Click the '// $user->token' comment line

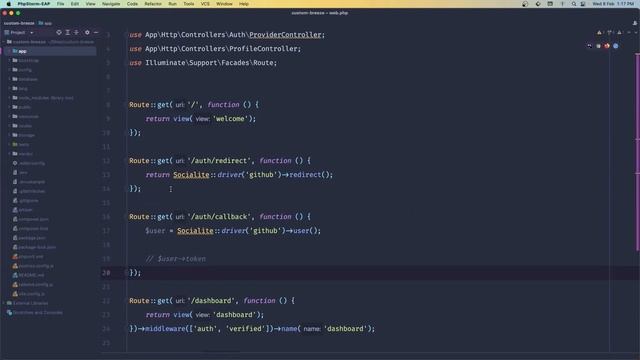(176, 259)
